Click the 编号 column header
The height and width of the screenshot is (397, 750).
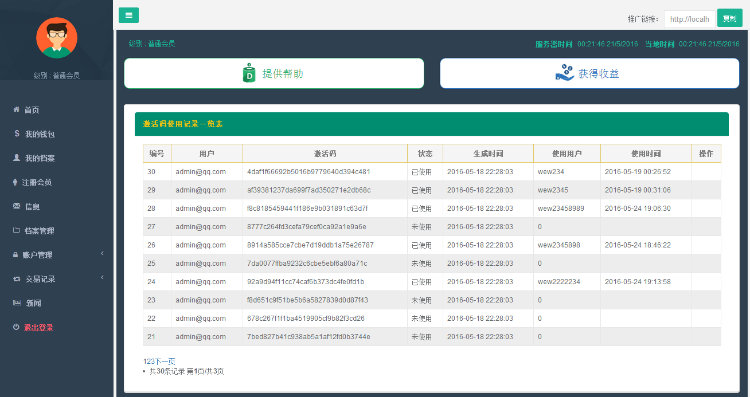[157, 154]
